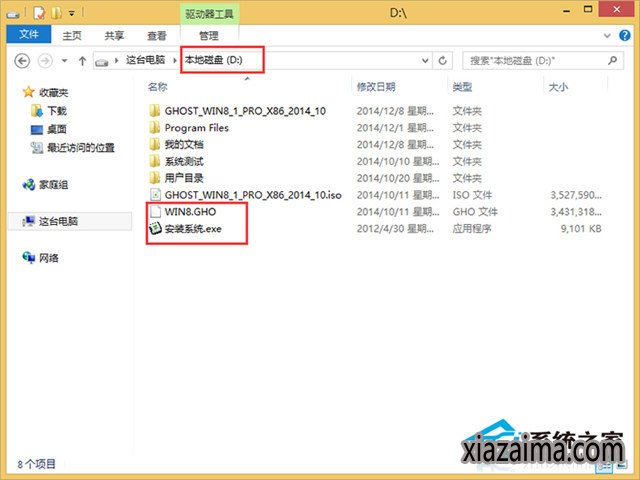Select the WIN8.GHO file

[190, 212]
